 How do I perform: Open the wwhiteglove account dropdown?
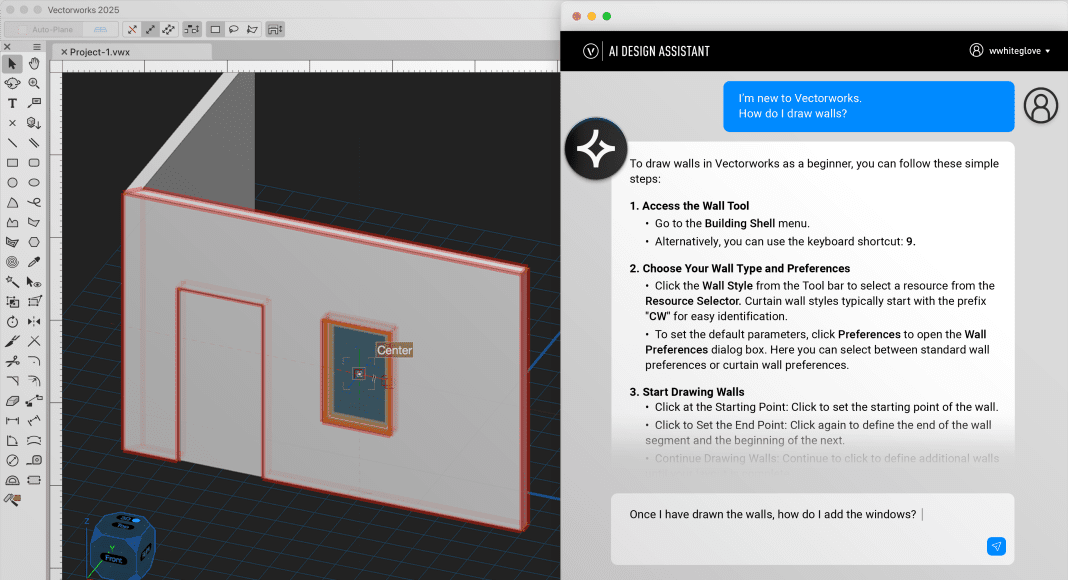coord(1009,50)
